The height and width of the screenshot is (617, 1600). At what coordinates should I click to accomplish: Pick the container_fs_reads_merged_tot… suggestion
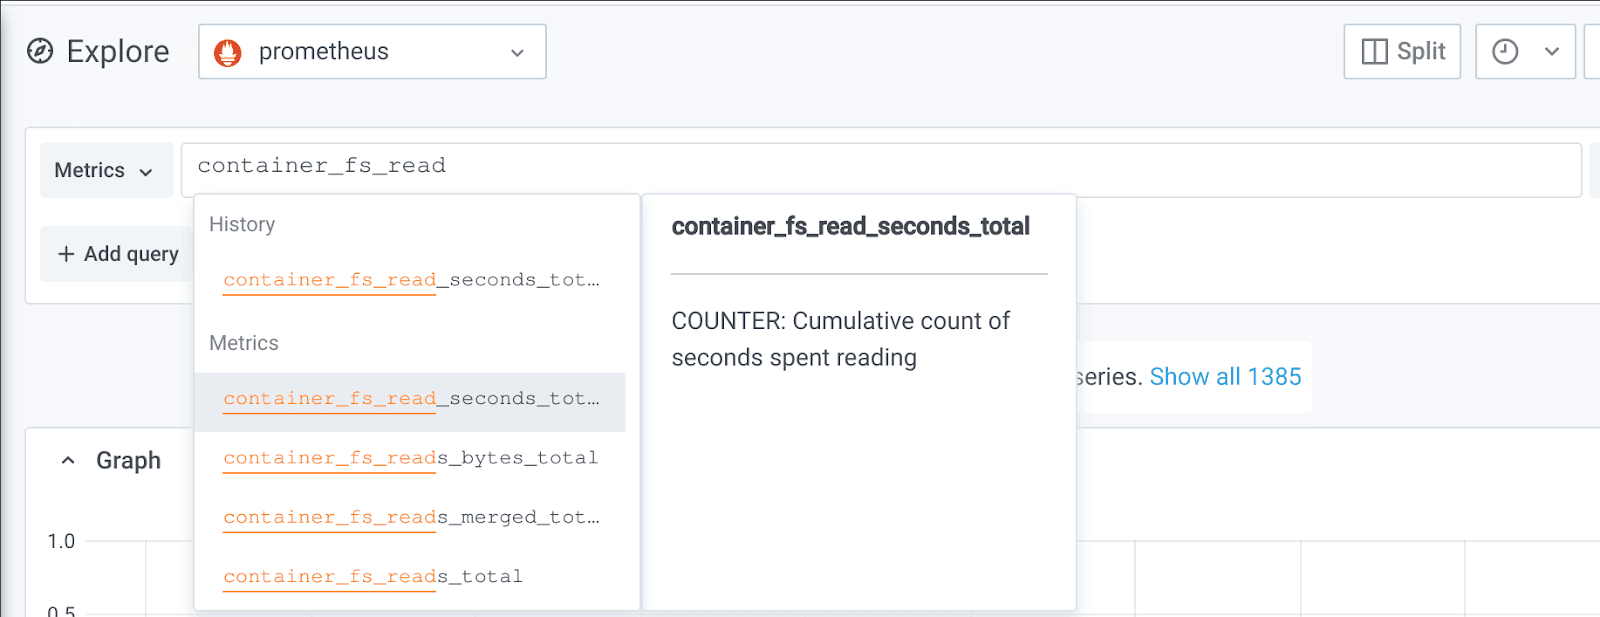[x=411, y=517]
